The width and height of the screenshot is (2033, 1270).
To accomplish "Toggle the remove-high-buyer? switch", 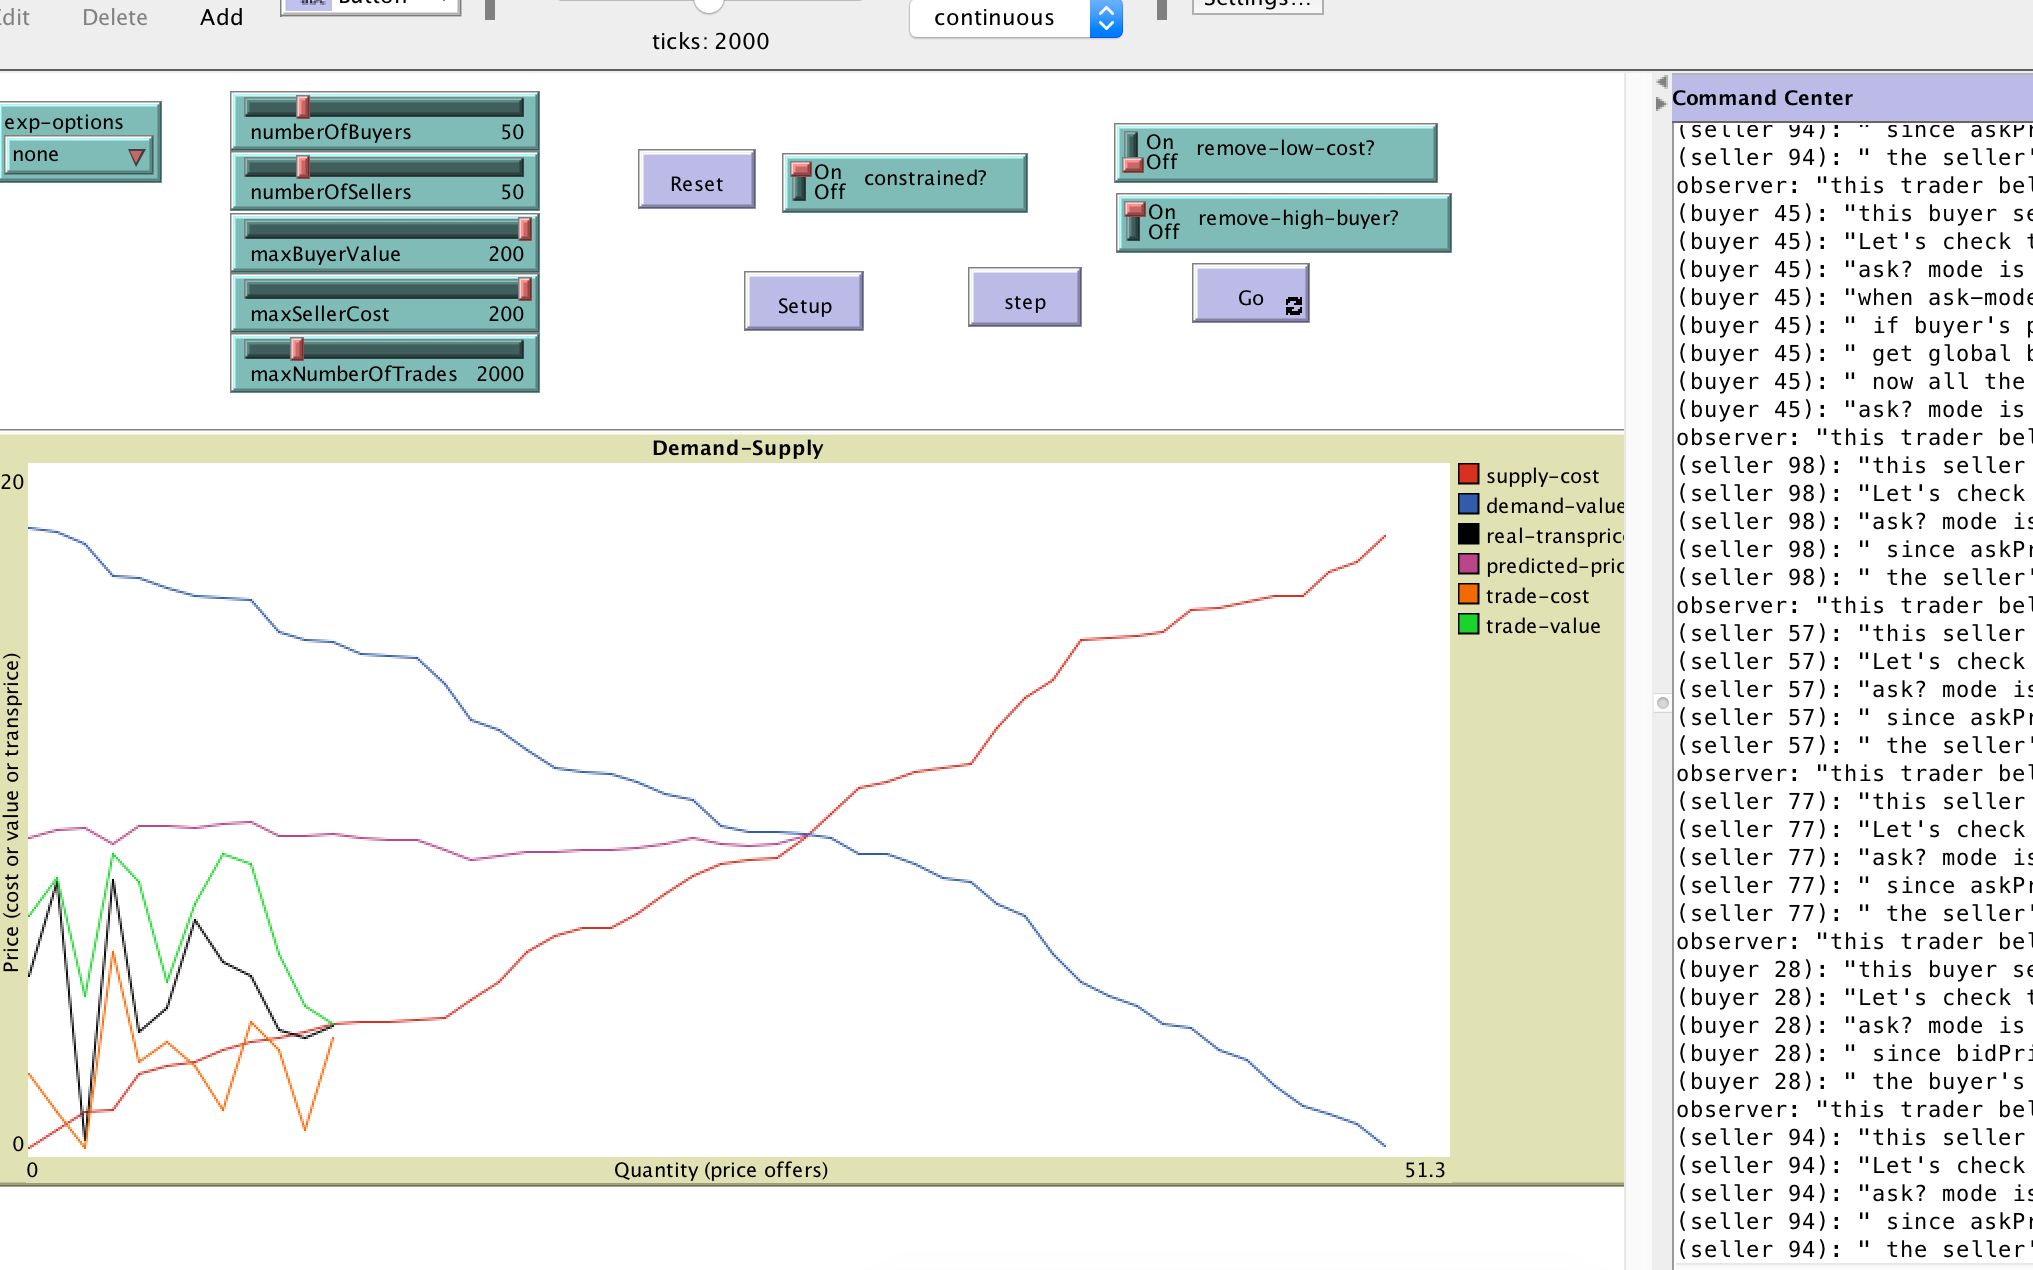I will [x=1283, y=222].
